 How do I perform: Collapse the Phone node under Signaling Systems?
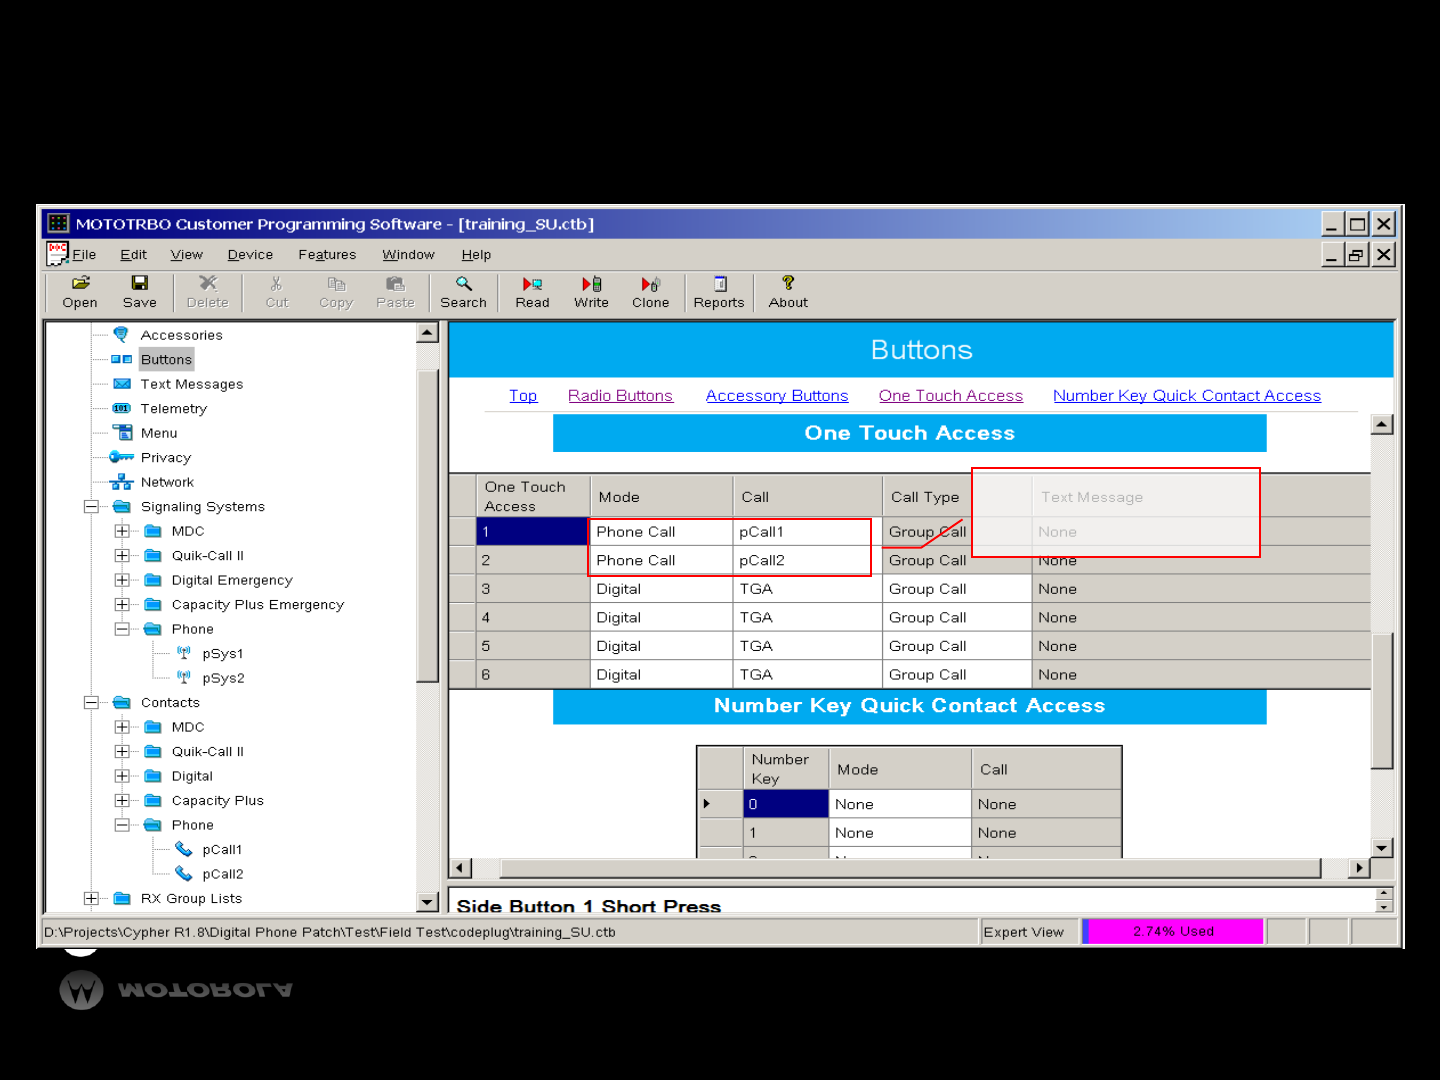point(122,629)
